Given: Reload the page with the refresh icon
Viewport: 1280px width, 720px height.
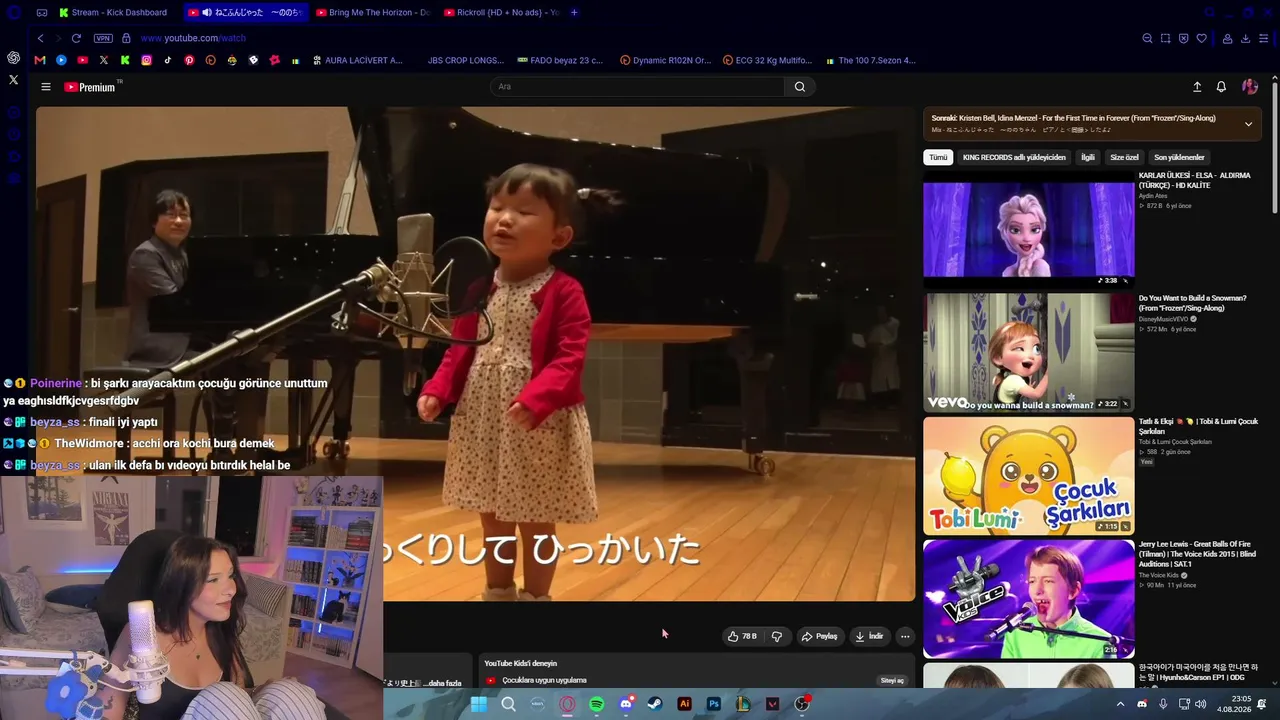Looking at the screenshot, I should (76, 38).
